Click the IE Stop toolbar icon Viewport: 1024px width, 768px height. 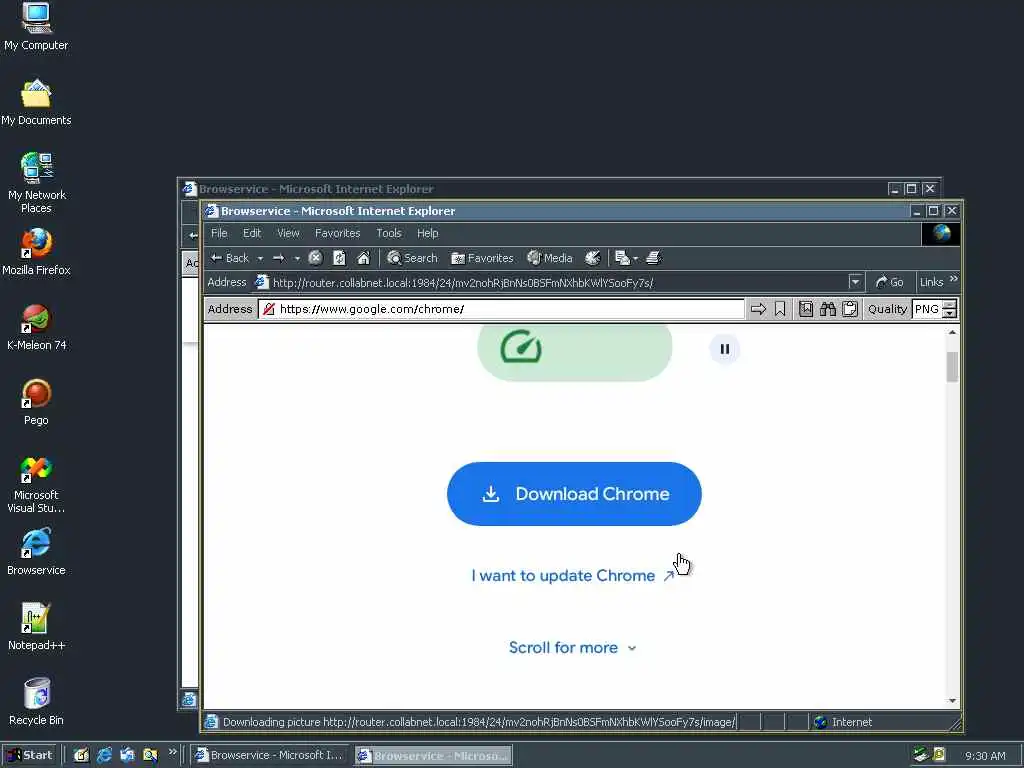(x=315, y=258)
